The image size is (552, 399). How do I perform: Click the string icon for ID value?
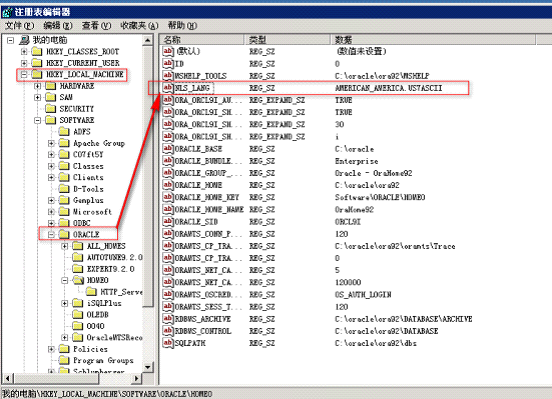(x=168, y=63)
